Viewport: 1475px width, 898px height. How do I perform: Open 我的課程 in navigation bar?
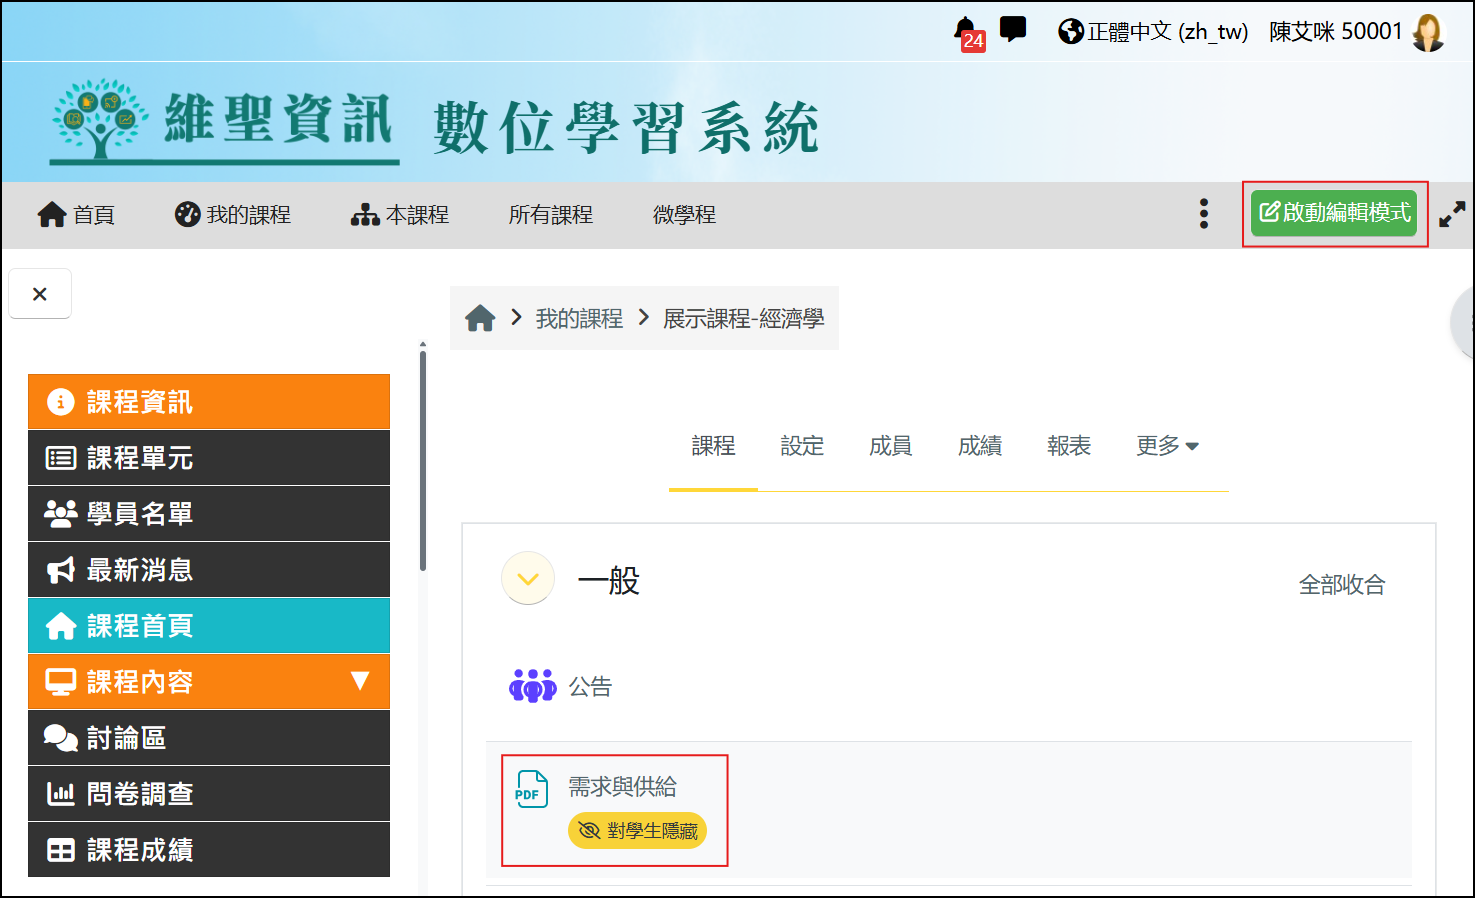click(x=233, y=215)
